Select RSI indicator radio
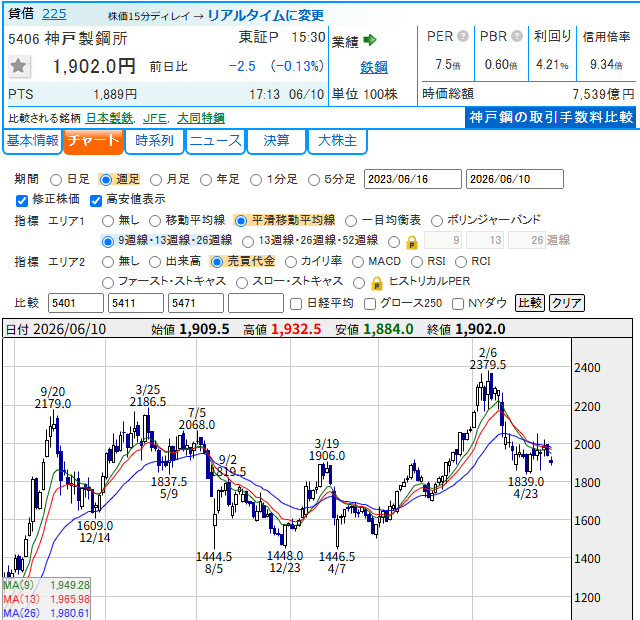The image size is (640, 620). click(417, 262)
